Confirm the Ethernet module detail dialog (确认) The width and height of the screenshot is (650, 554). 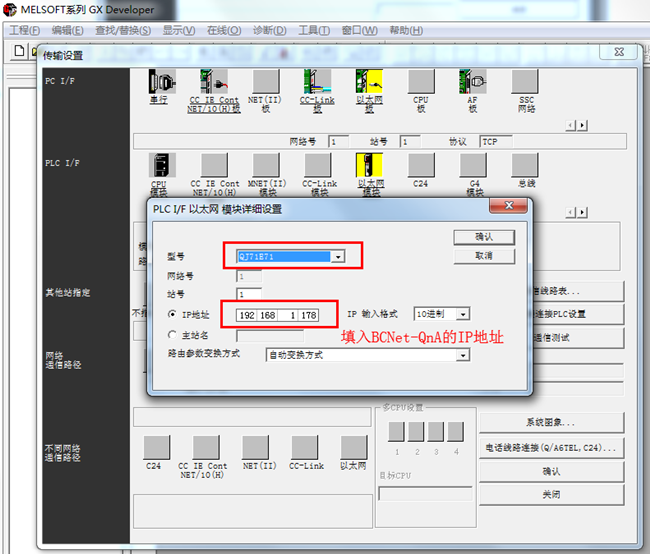point(484,237)
